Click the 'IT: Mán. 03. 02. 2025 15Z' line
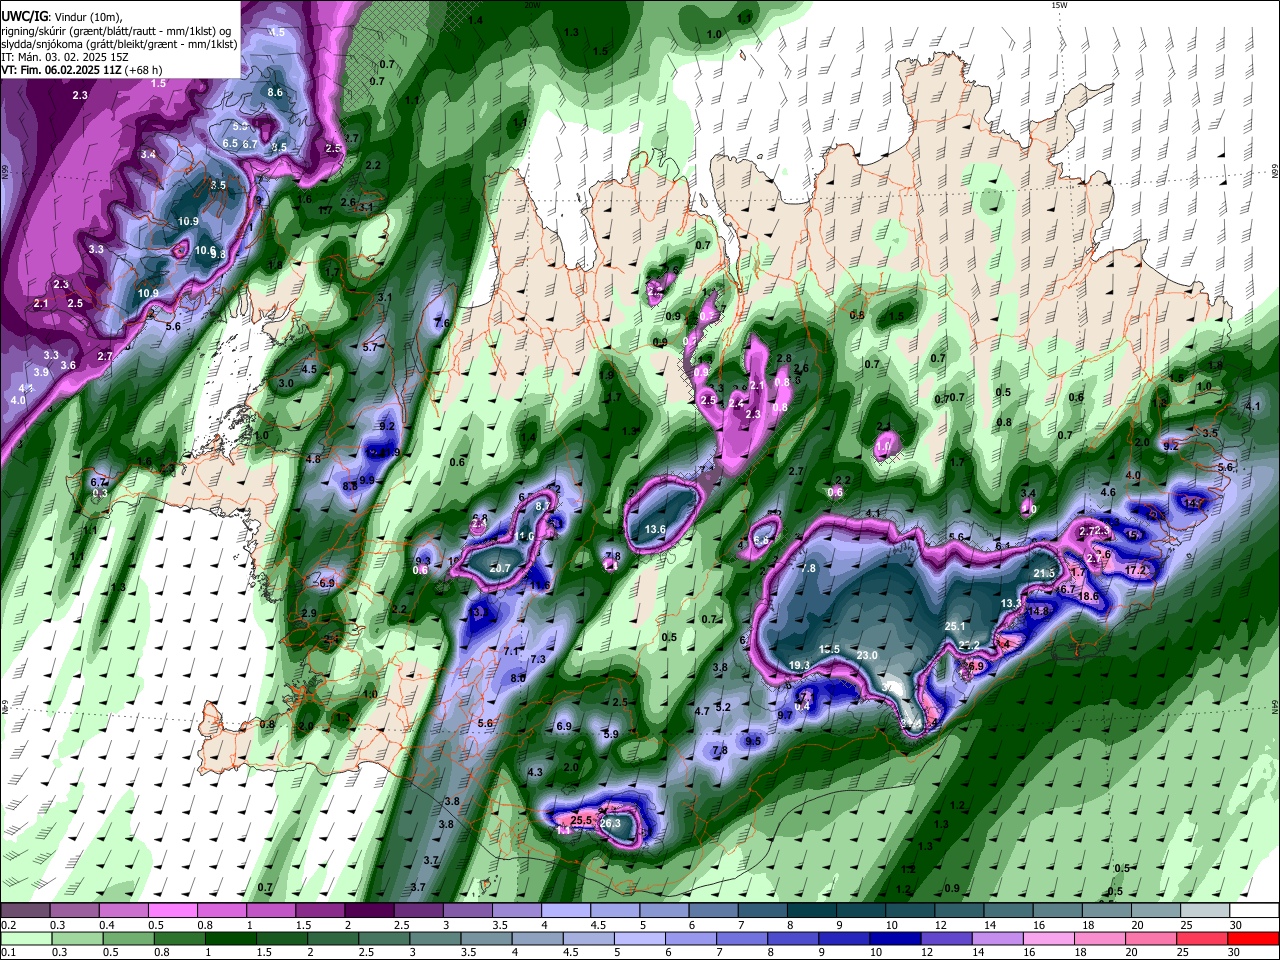The image size is (1280, 960). [63, 57]
